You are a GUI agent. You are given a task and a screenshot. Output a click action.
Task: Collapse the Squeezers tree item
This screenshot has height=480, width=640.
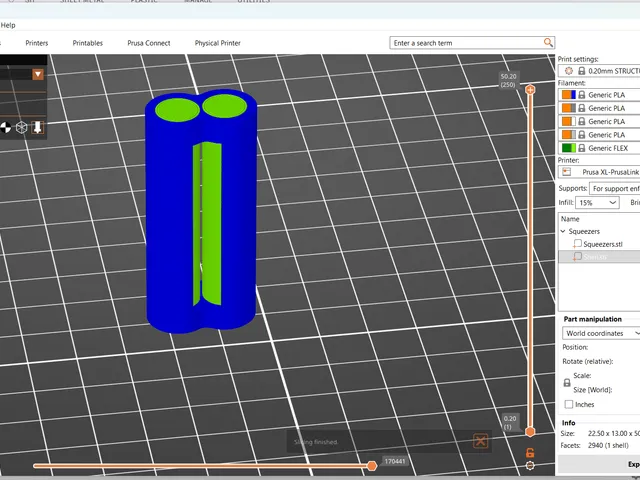tap(563, 231)
